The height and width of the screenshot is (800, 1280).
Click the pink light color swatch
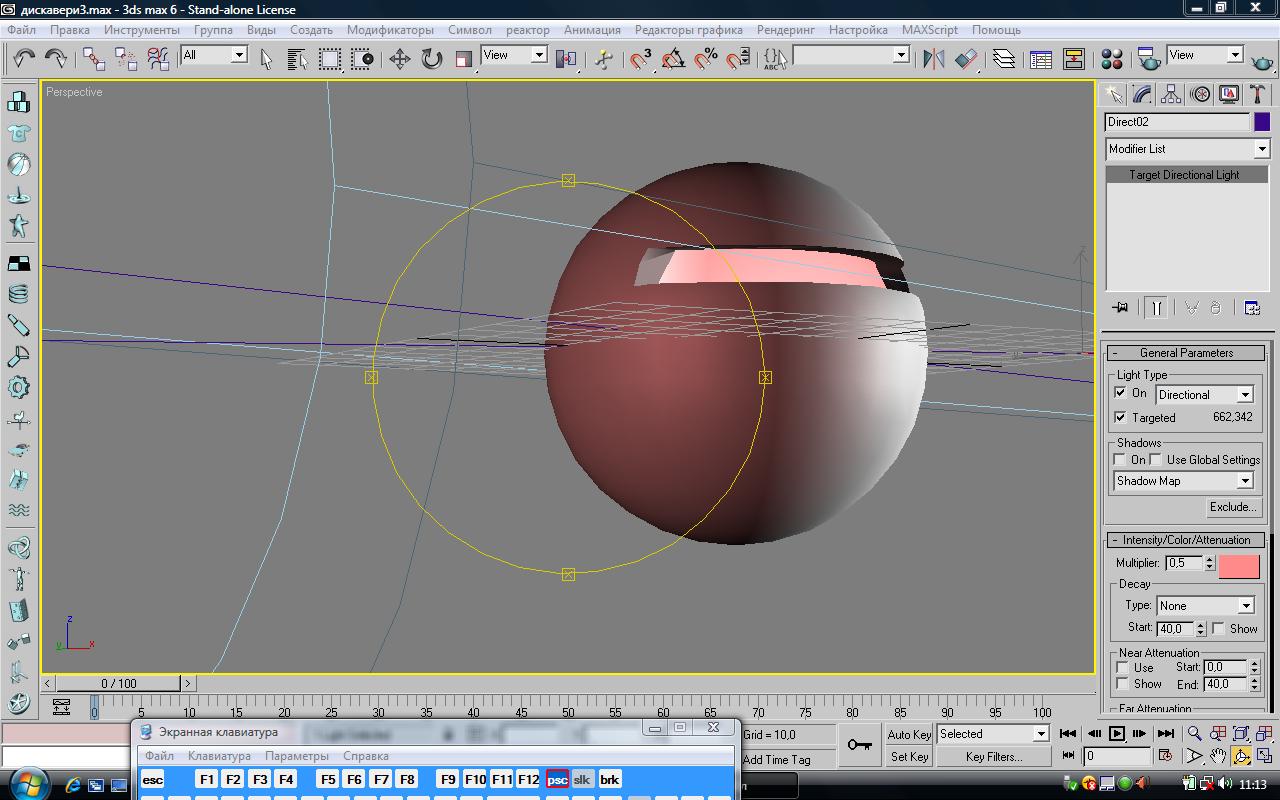(1239, 565)
